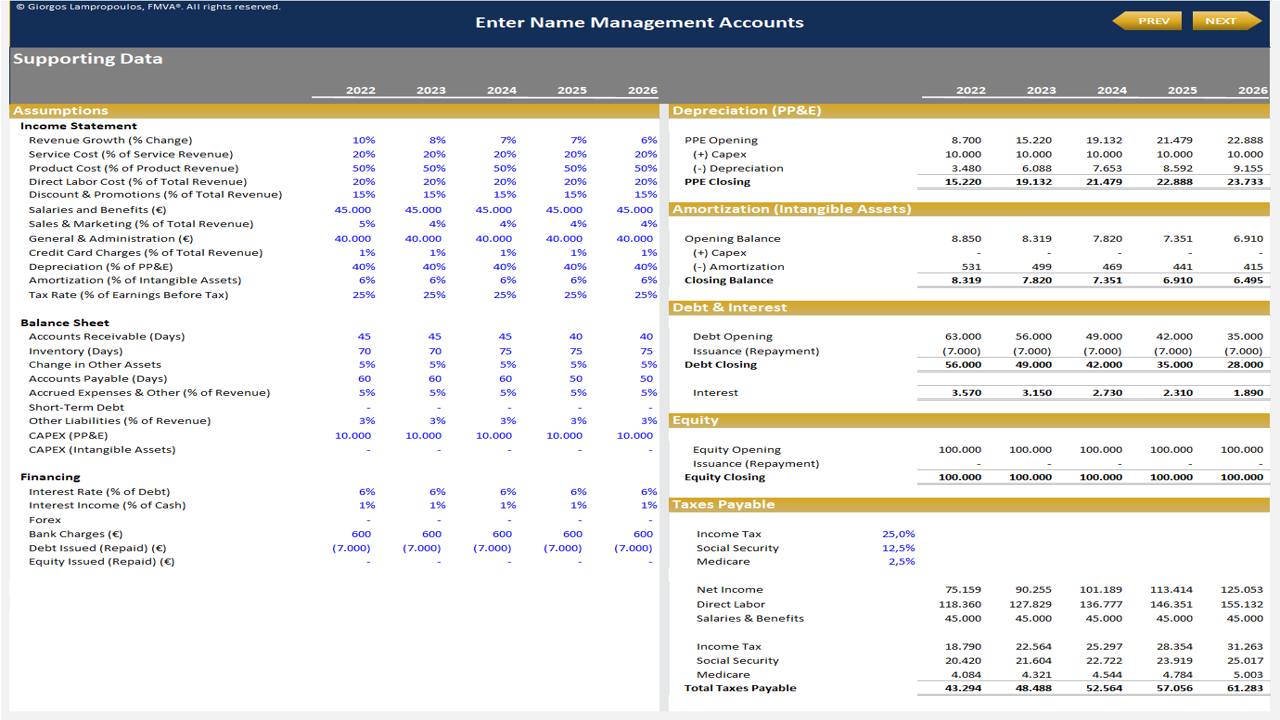Select Short-Term Debt row label
Image resolution: width=1280 pixels, height=720 pixels.
coord(77,407)
